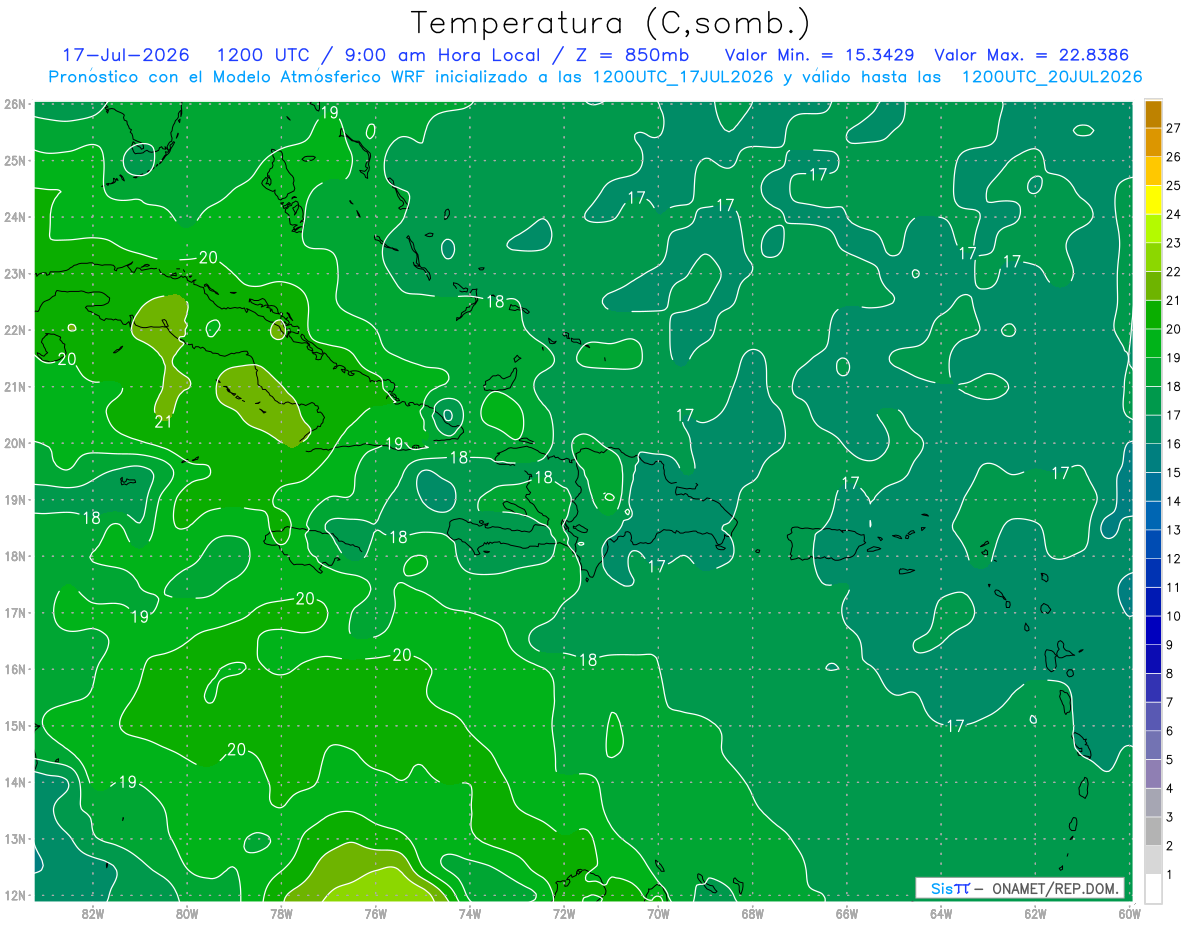Click the '27' value on color scale
The height and width of the screenshot is (927, 1200).
pos(1173,128)
